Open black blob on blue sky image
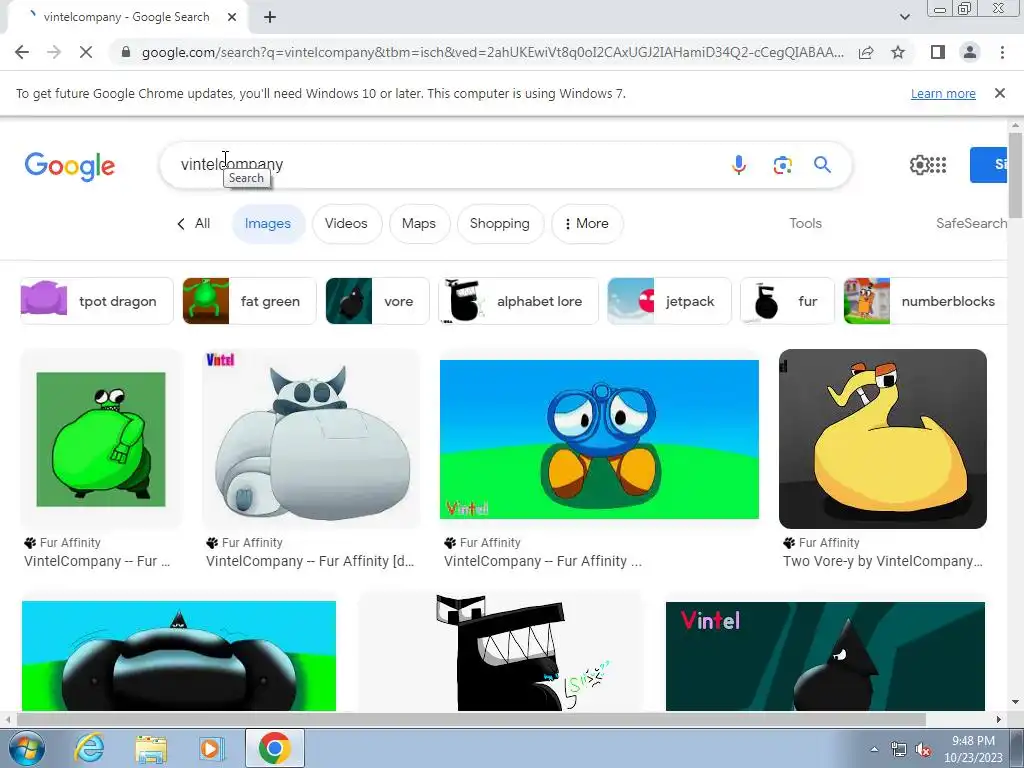Viewport: 1024px width, 768px height. click(179, 656)
